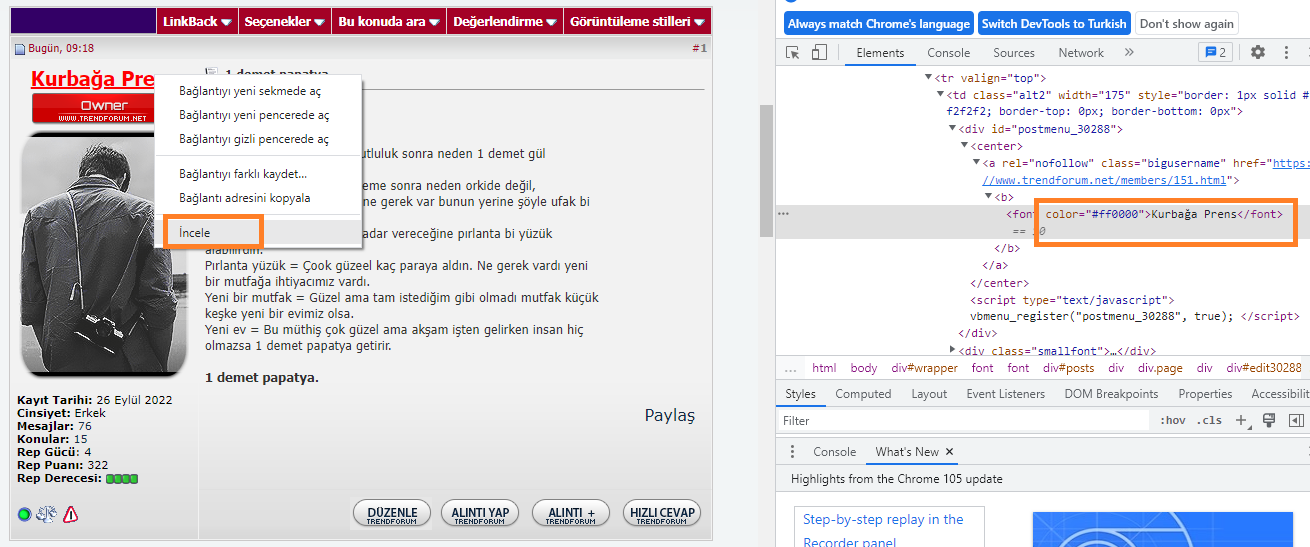
Task: Close the What's New drawer tab
Action: pyautogui.click(x=949, y=452)
